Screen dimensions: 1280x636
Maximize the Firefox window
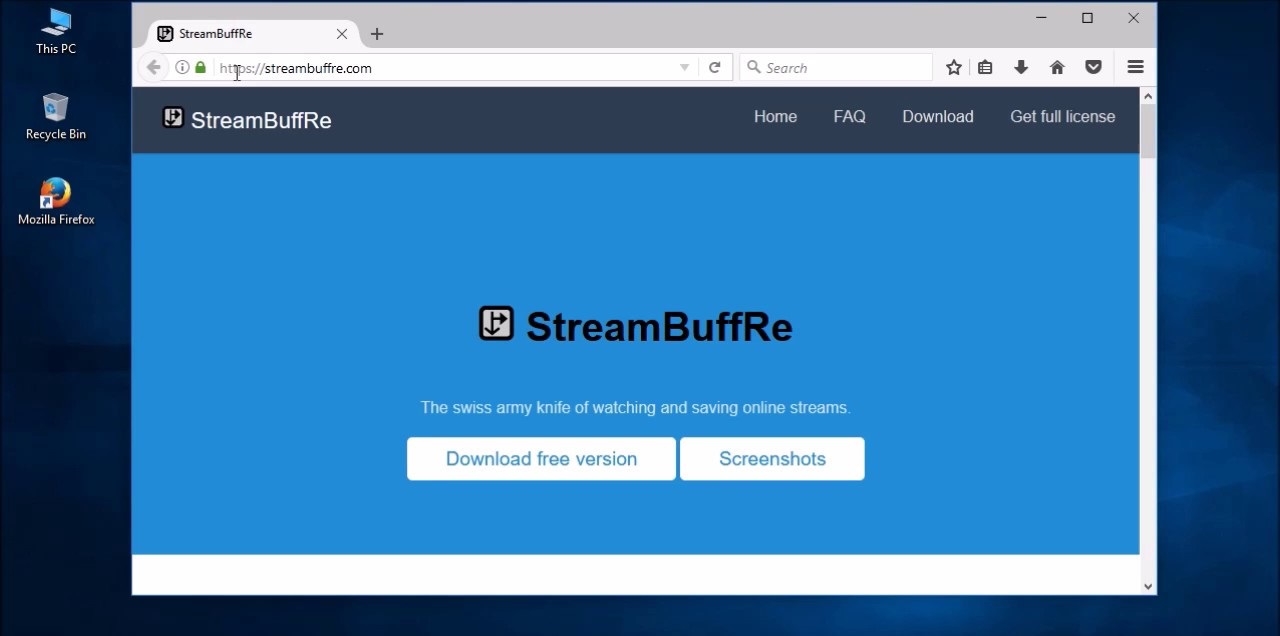point(1087,18)
